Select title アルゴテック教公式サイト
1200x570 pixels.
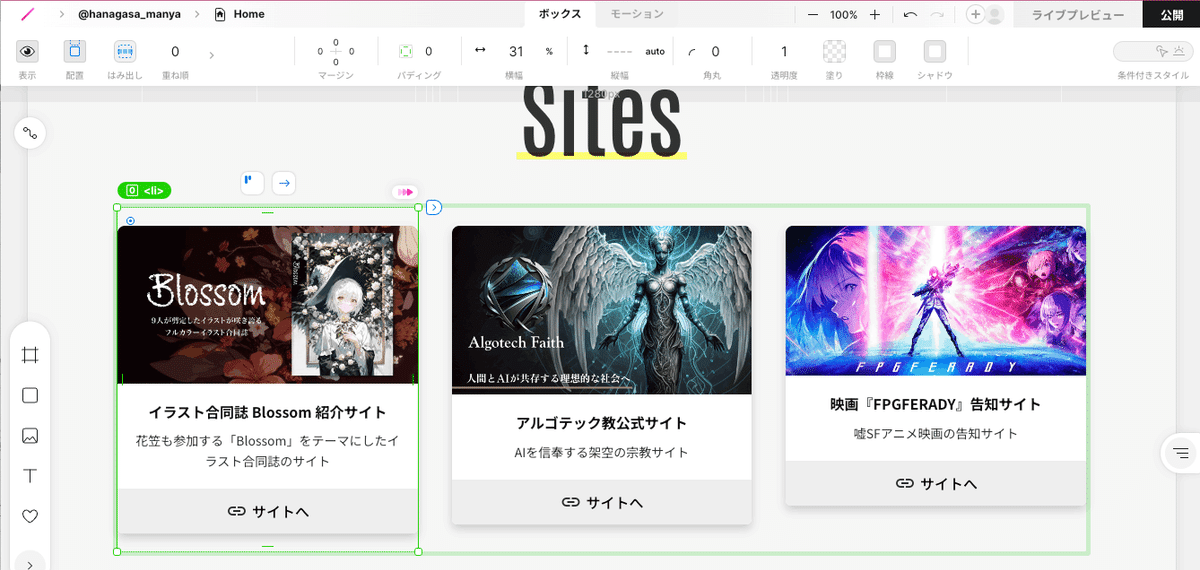click(601, 422)
